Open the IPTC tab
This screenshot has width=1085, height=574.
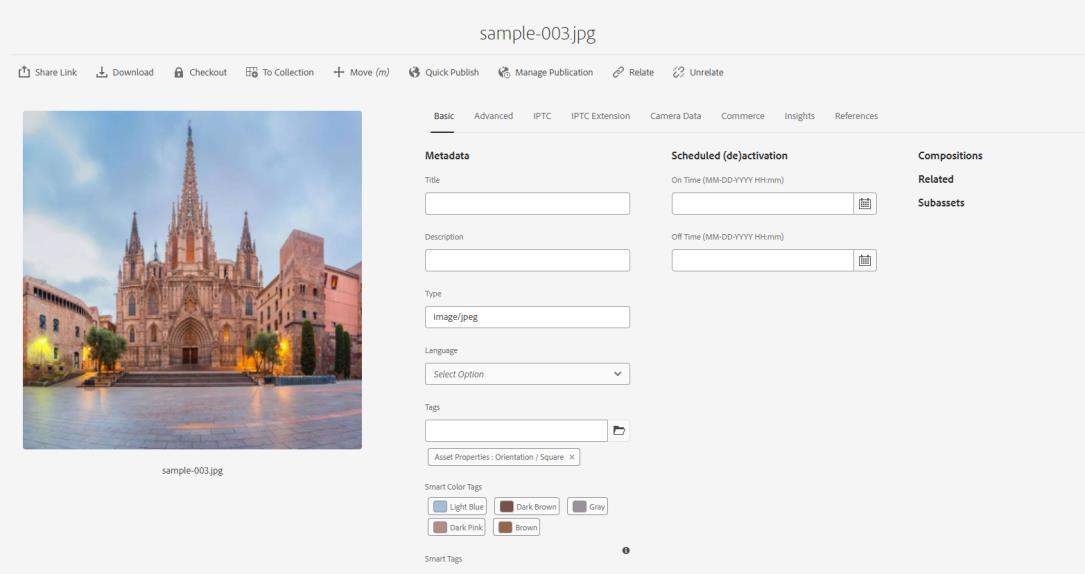click(x=542, y=116)
